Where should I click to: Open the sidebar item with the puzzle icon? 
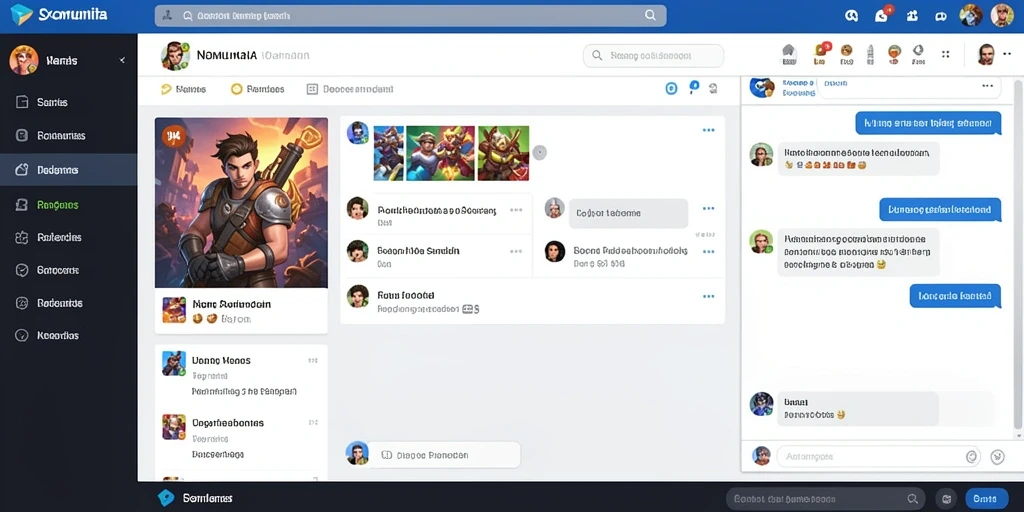69,237
